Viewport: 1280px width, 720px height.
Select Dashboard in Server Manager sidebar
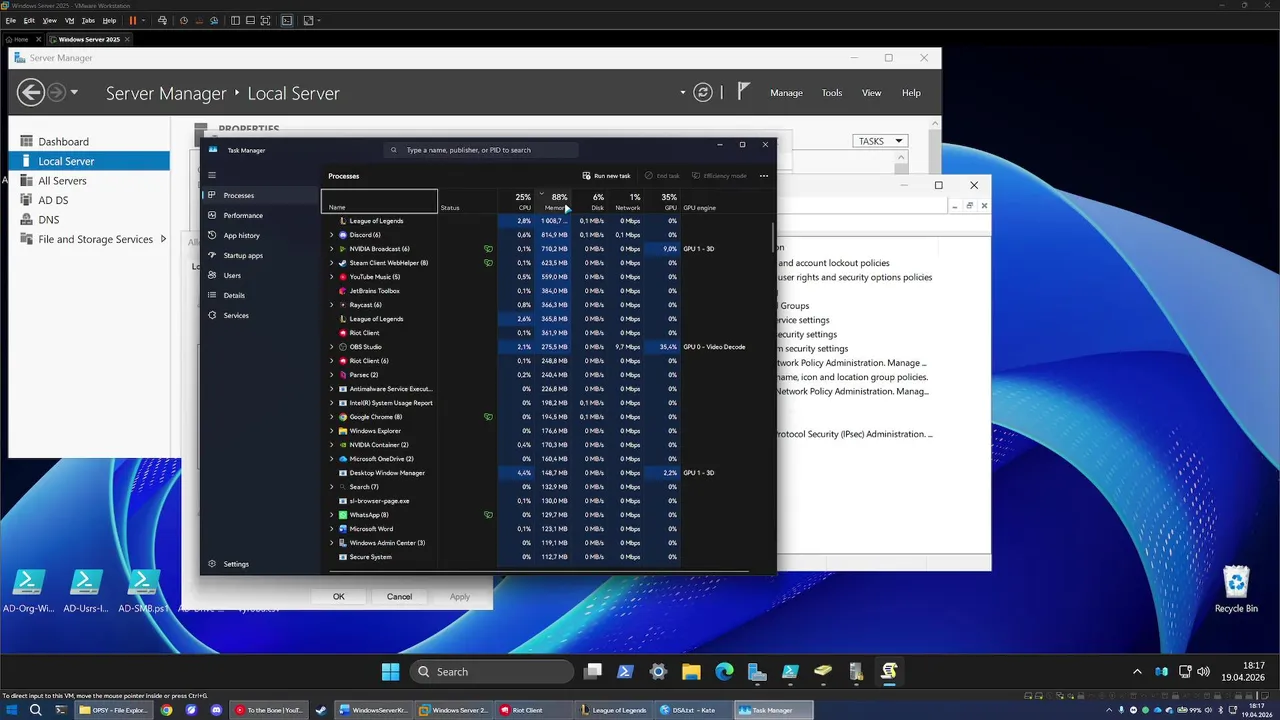[89, 142]
